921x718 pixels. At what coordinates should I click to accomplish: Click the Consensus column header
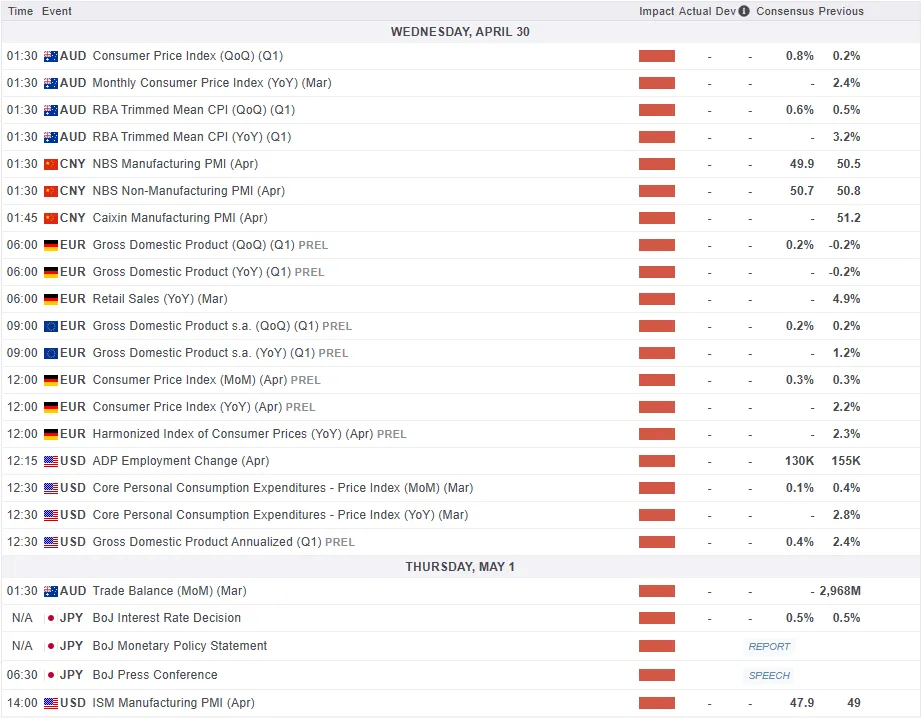[785, 11]
